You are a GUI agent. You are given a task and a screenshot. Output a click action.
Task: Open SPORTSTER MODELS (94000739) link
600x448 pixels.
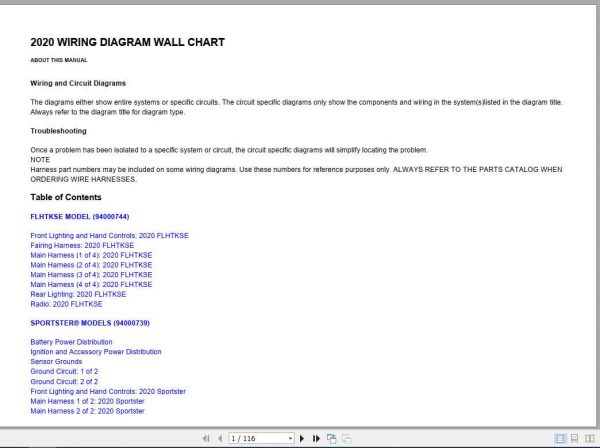click(90, 323)
